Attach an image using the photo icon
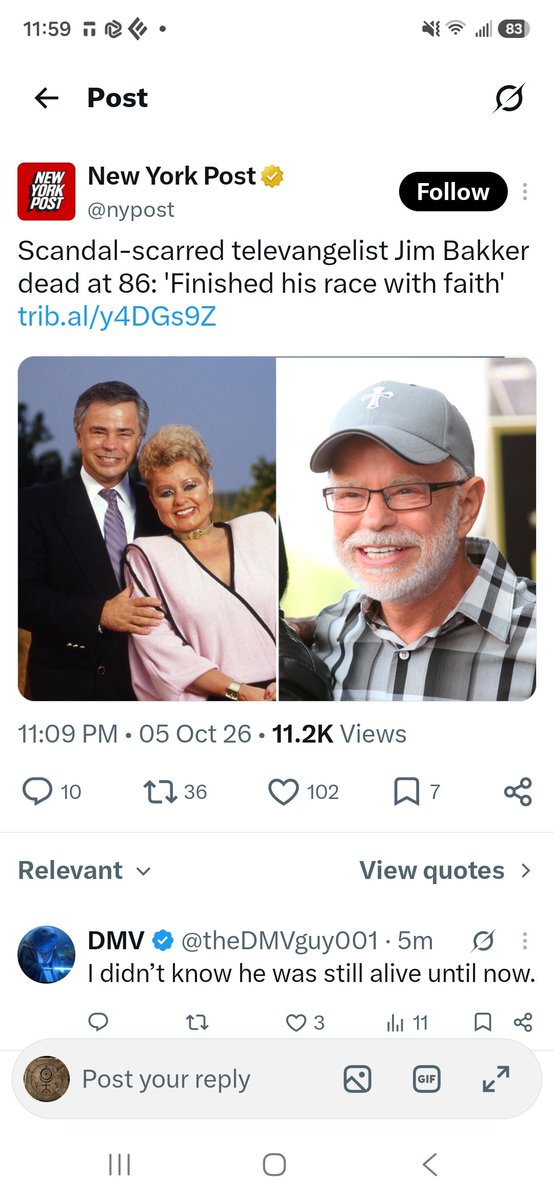 tap(357, 1078)
